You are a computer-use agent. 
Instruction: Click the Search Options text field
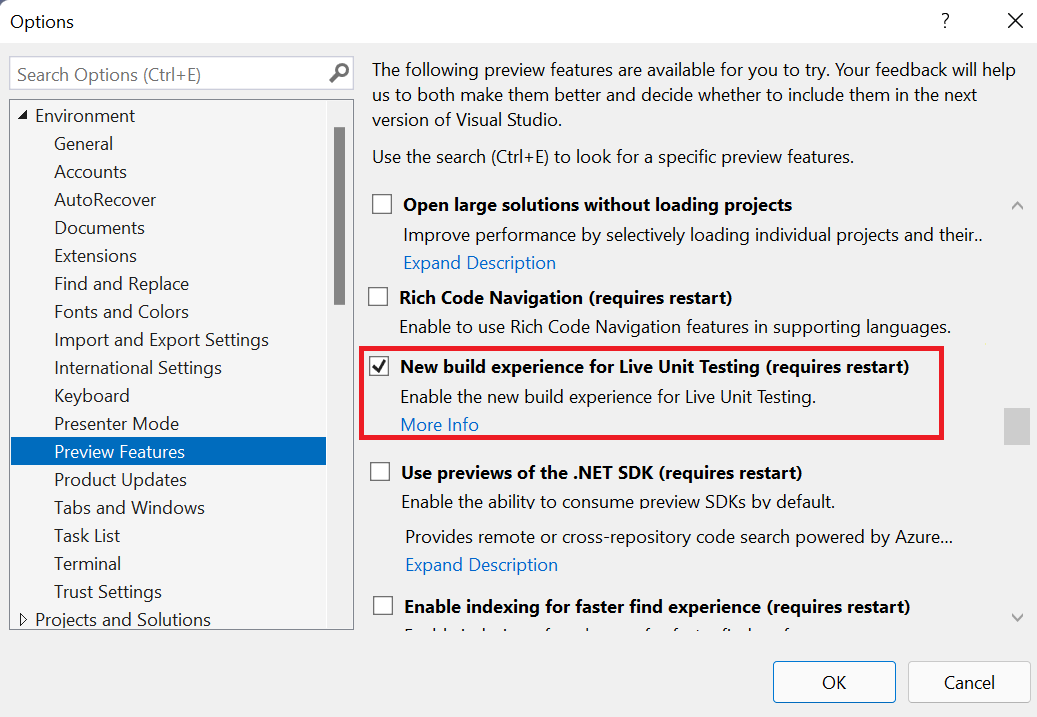pyautogui.click(x=170, y=74)
